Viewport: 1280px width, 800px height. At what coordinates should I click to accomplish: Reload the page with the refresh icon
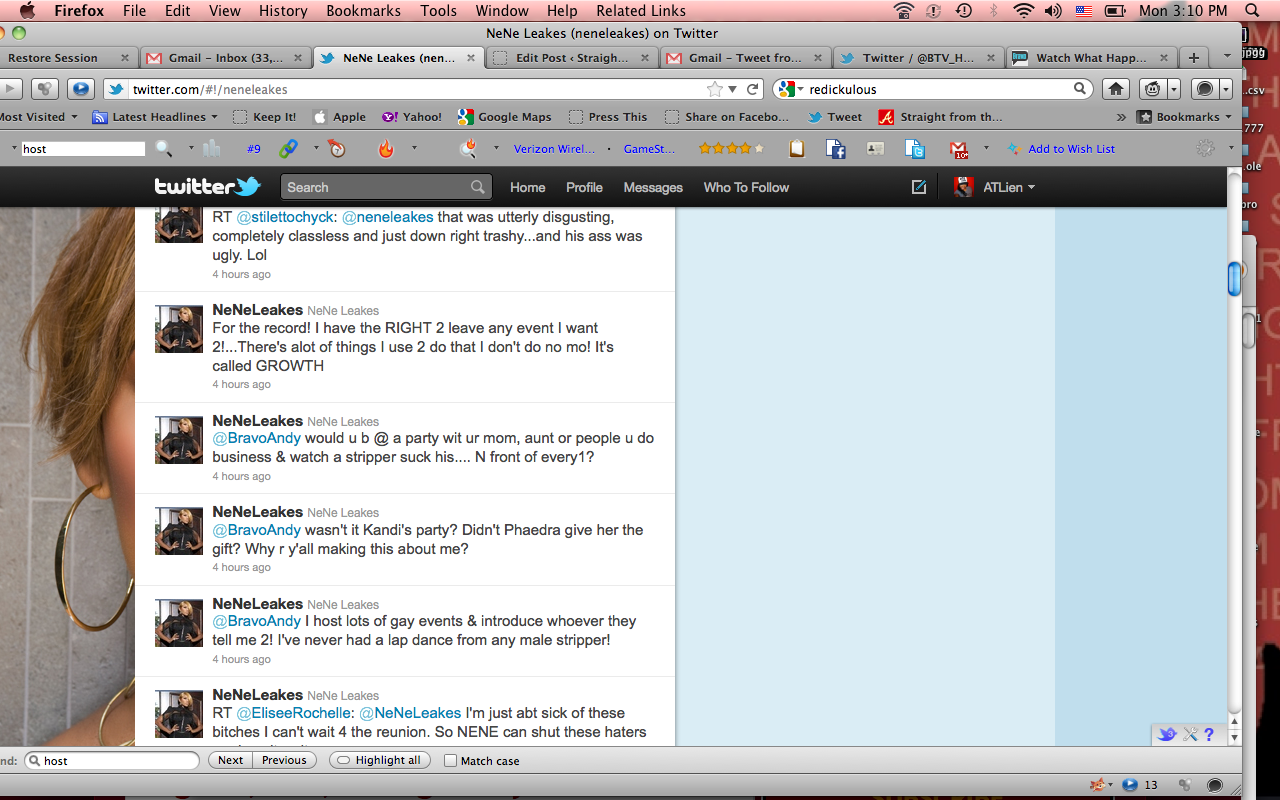[753, 89]
